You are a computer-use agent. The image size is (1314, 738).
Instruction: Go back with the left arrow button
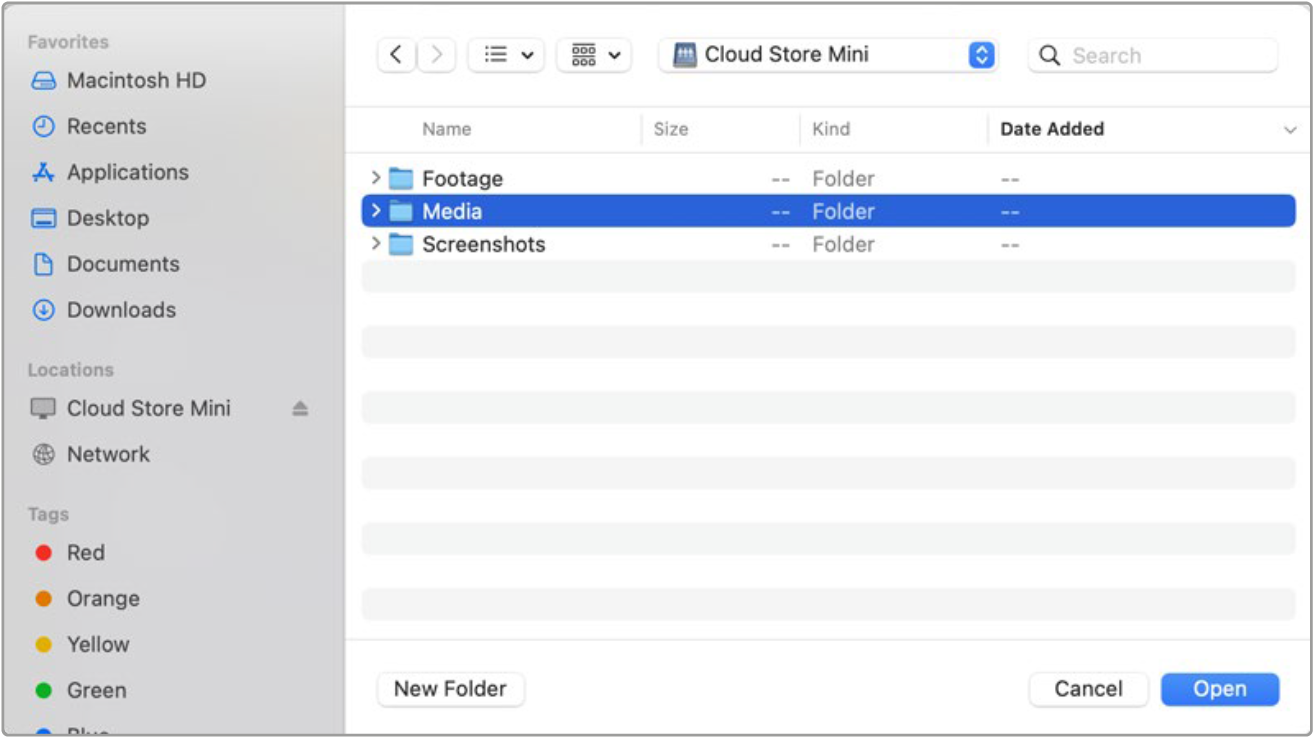click(396, 55)
